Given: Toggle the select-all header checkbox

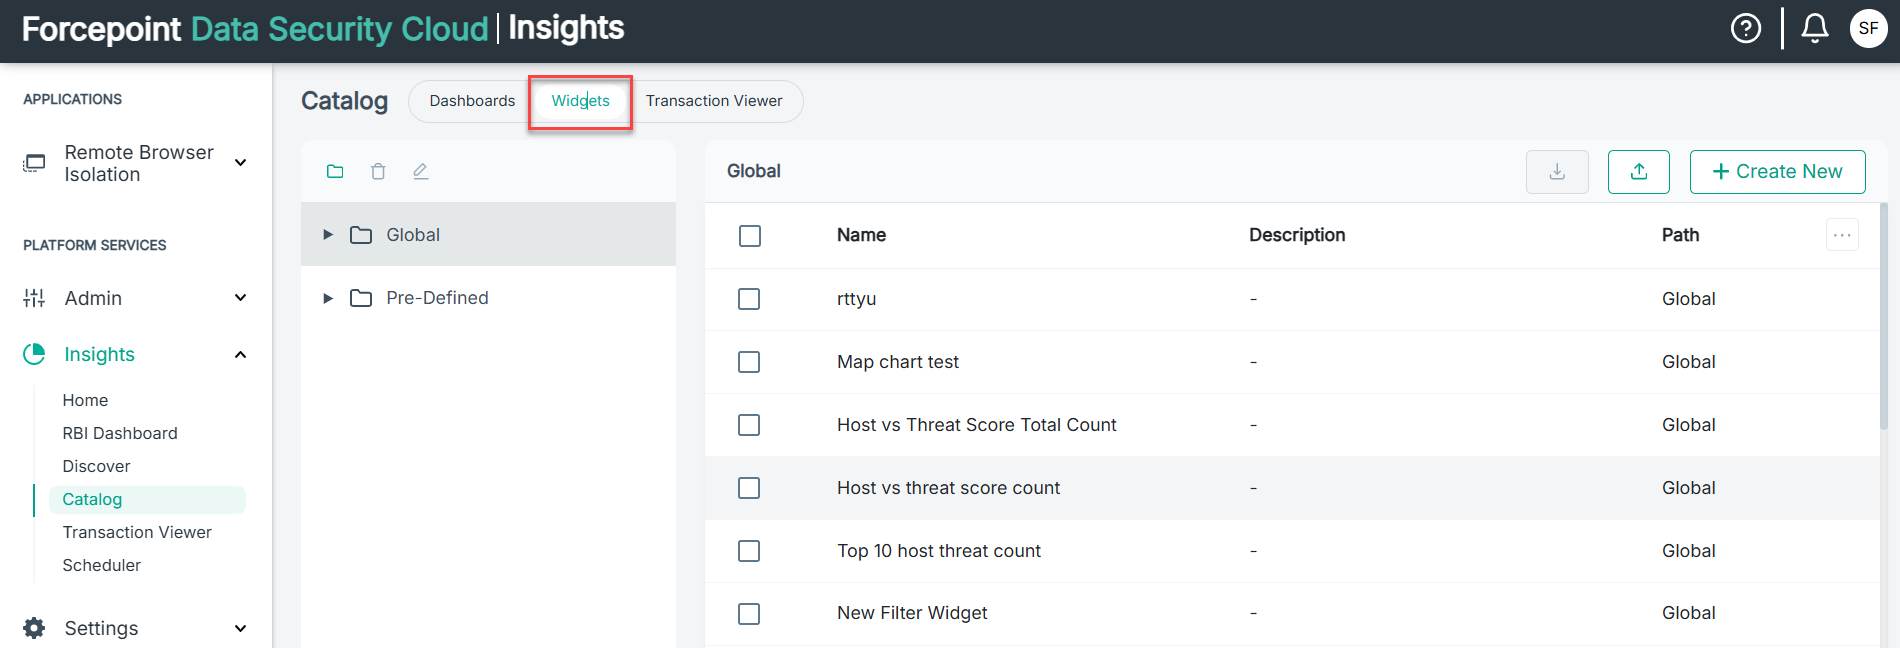Looking at the screenshot, I should pos(750,236).
